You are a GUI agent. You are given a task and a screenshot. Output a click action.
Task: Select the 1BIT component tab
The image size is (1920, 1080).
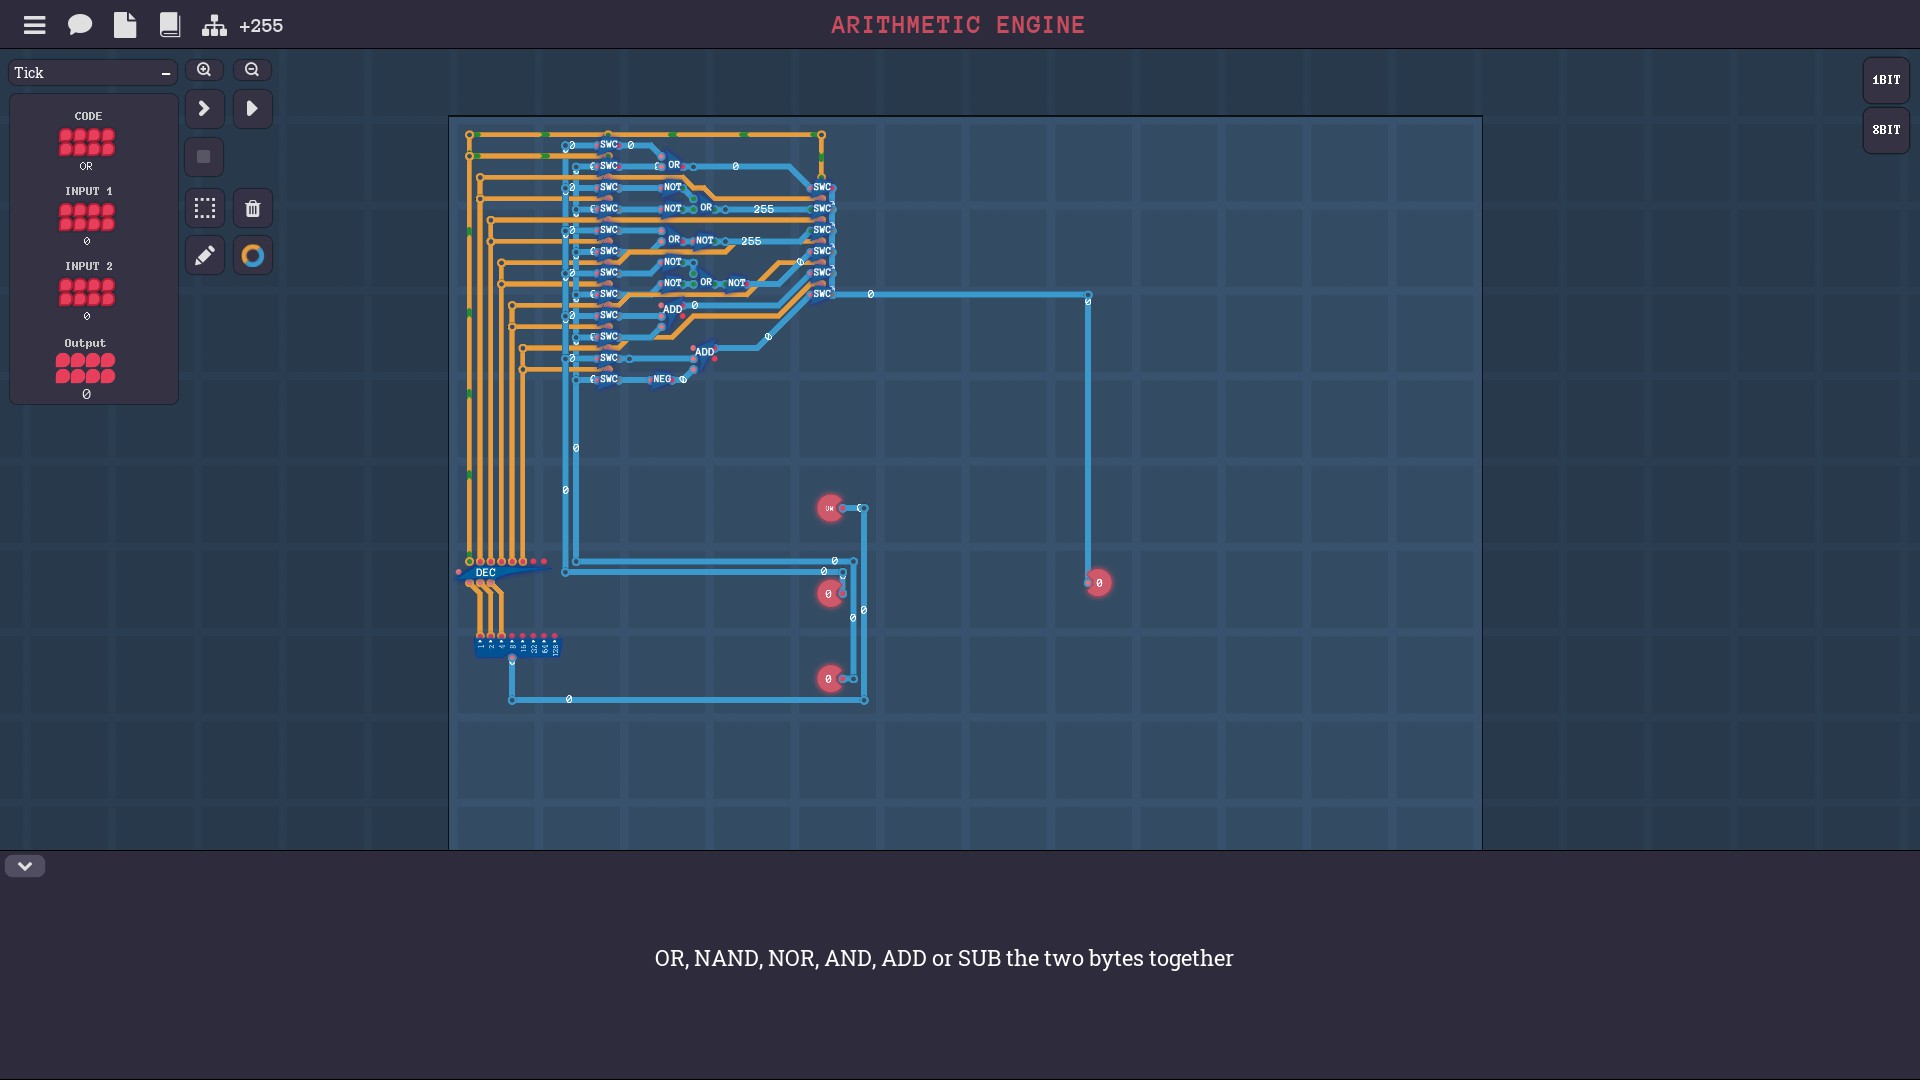coord(1886,80)
